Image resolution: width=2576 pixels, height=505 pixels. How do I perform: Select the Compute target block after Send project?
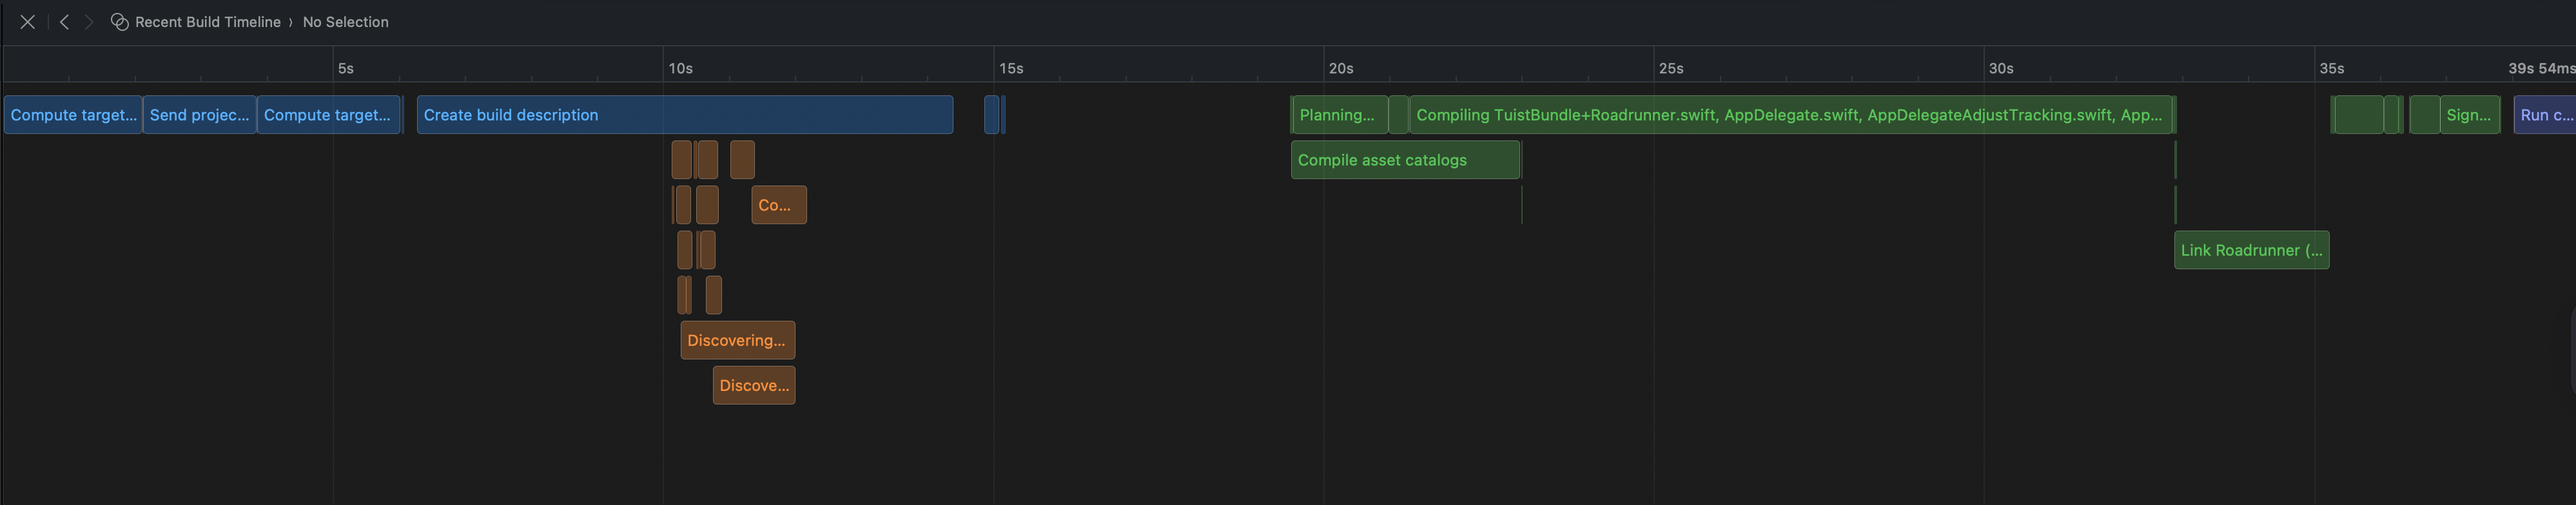coord(329,115)
